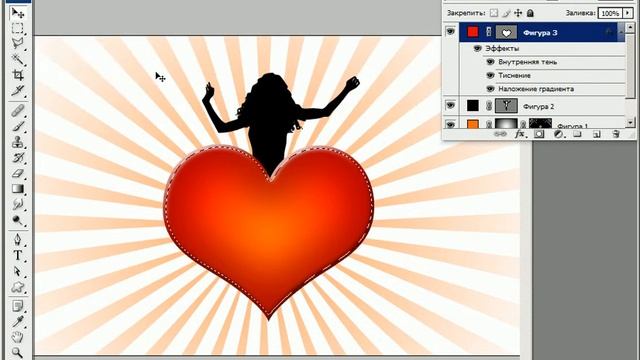Select the Фигура 1 vector mask thumbnail
This screenshot has height=360, width=640.
[540, 124]
